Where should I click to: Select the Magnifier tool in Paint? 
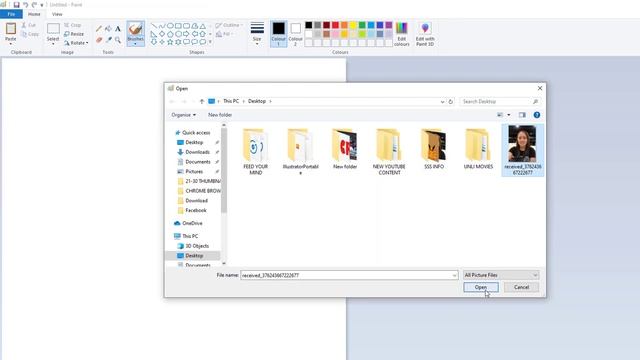point(118,40)
